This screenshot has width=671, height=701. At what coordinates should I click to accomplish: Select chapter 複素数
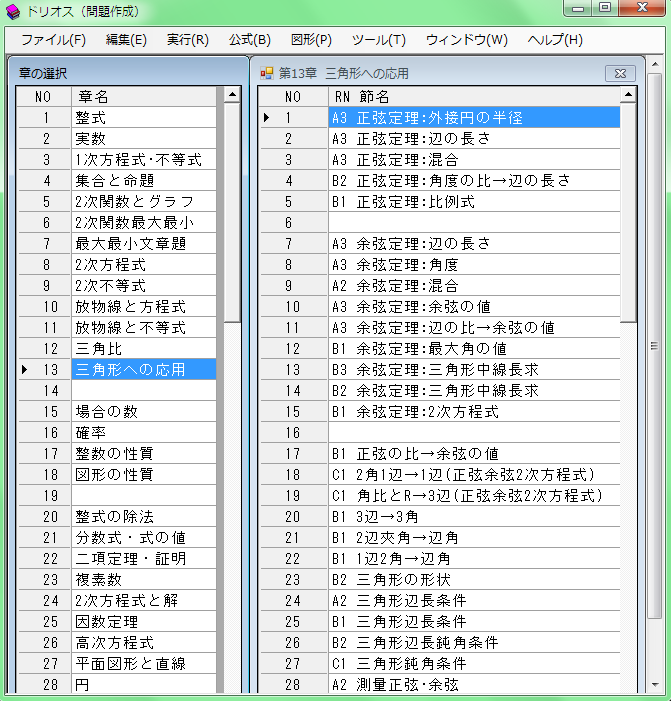(x=143, y=580)
